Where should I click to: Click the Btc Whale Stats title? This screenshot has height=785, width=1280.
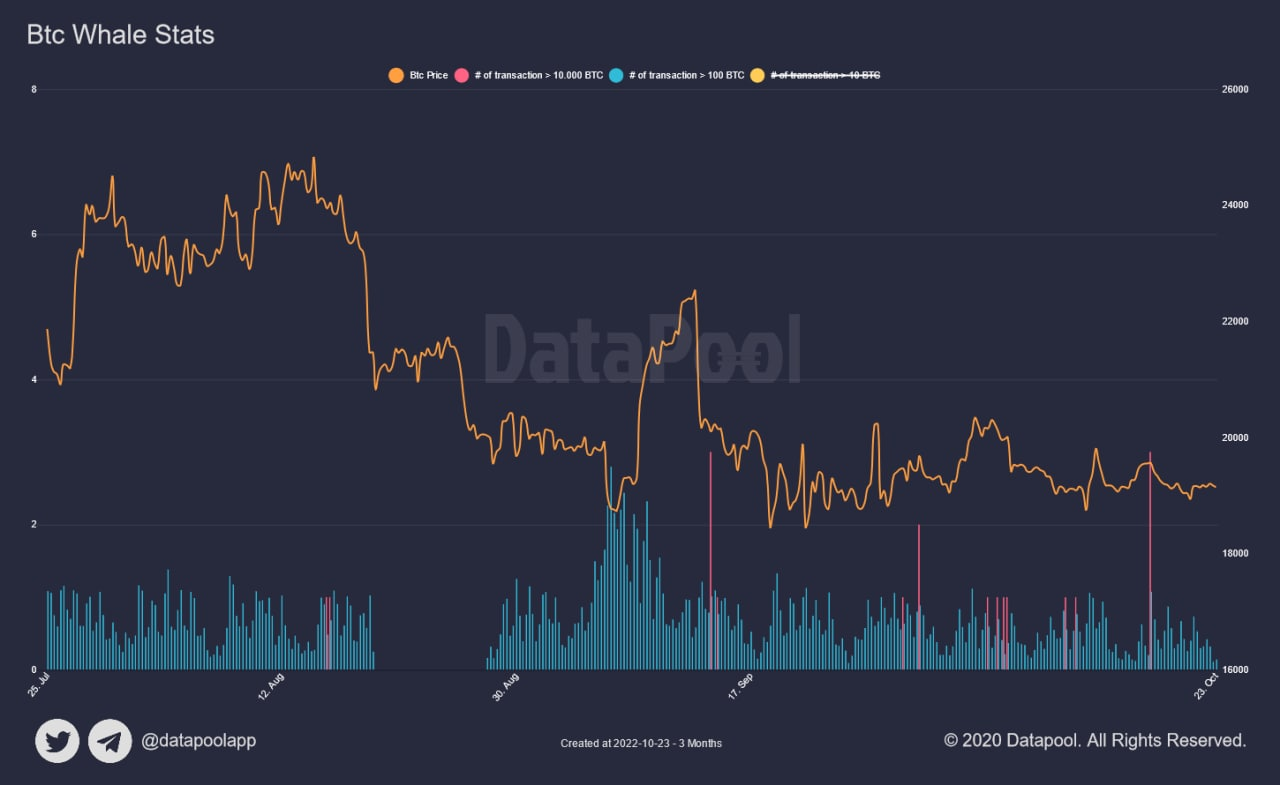click(x=120, y=35)
